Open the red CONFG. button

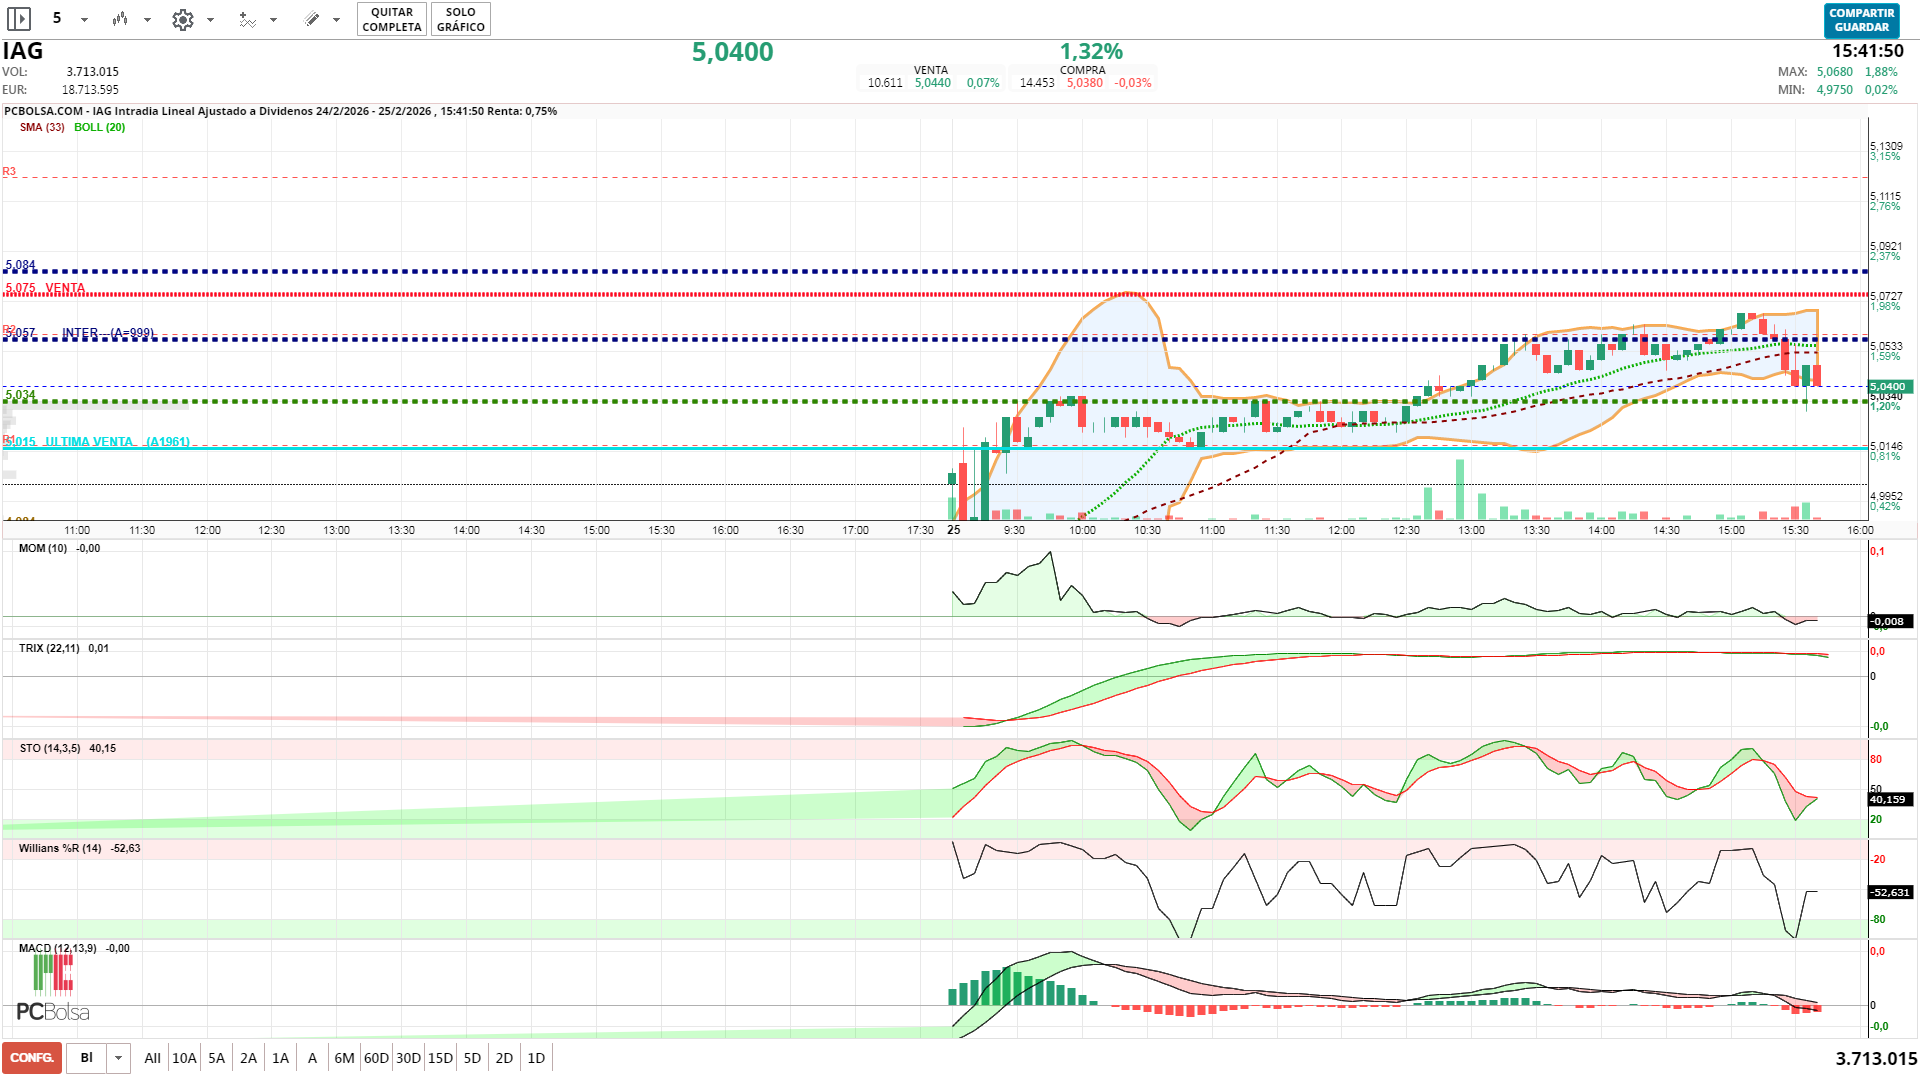(x=32, y=1058)
